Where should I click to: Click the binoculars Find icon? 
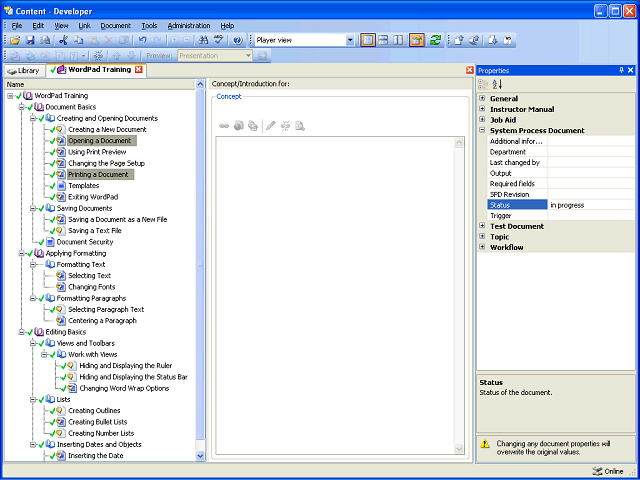click(x=203, y=40)
